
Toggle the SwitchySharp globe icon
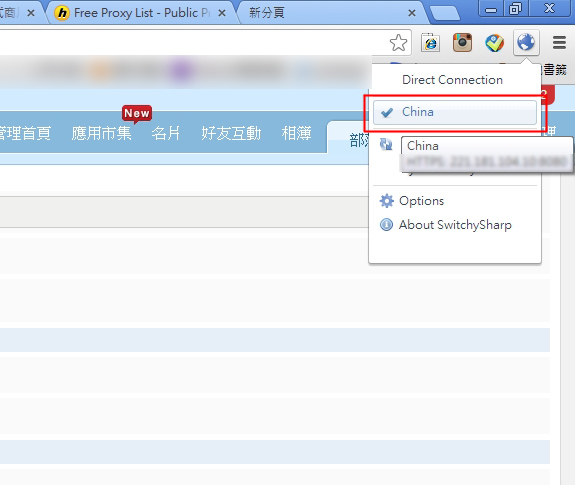tap(526, 43)
